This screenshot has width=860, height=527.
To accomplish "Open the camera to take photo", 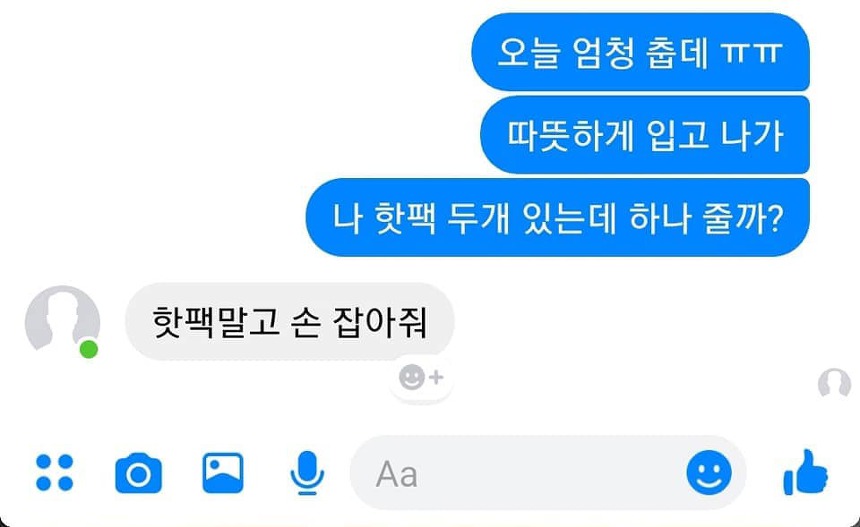I will pyautogui.click(x=138, y=473).
